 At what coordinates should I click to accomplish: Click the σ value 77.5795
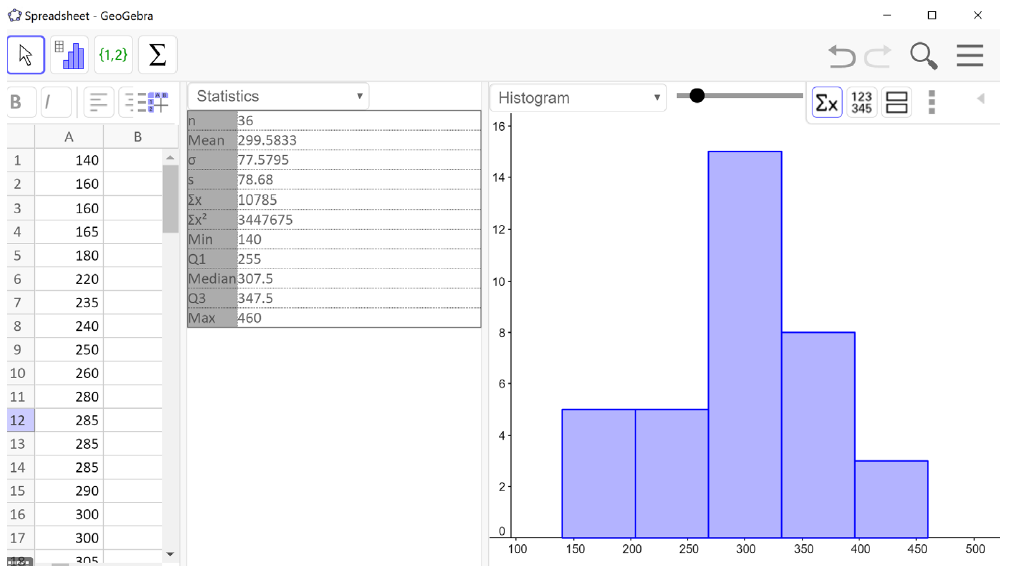coord(263,160)
